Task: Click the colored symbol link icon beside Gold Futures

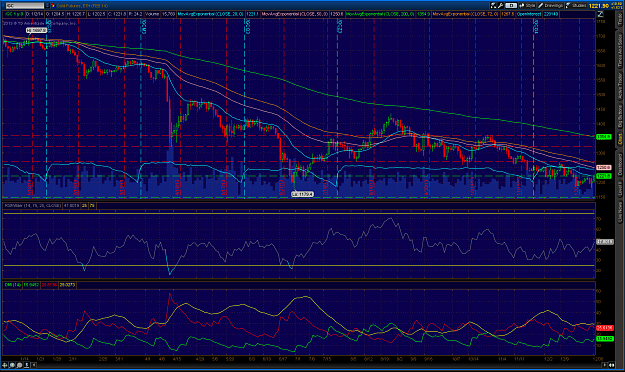Action: (53, 6)
